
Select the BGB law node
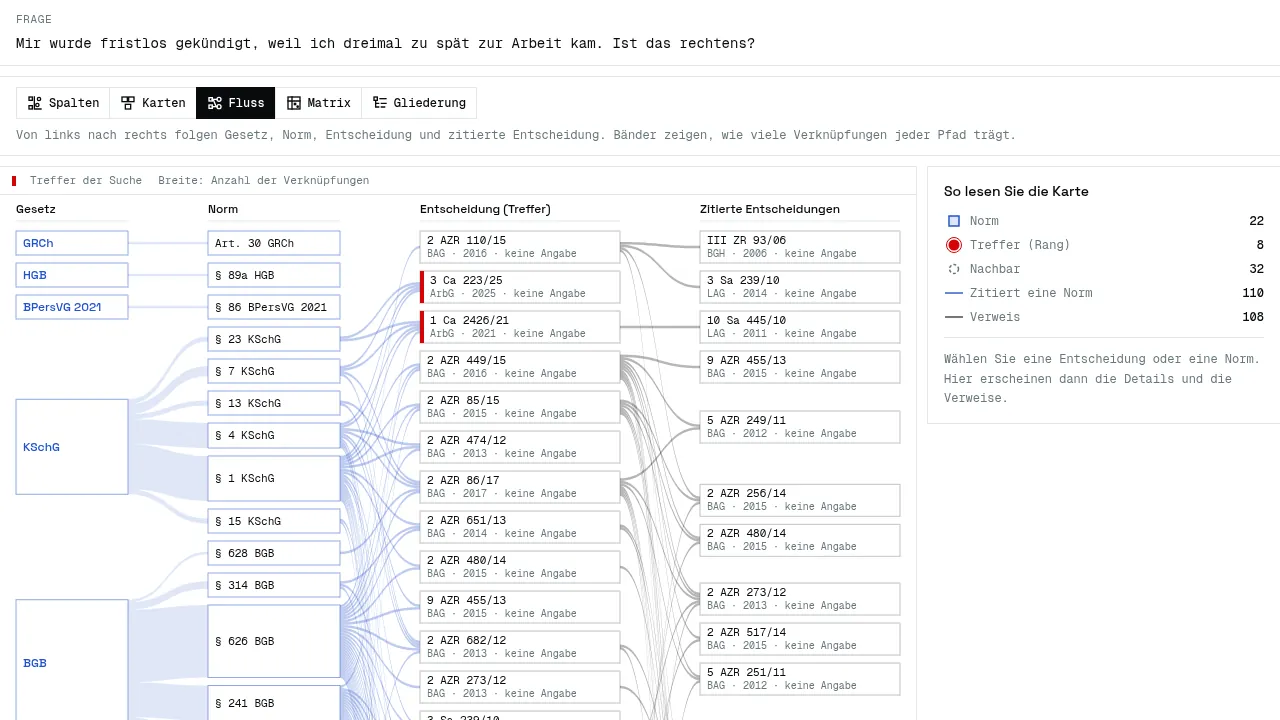(x=72, y=660)
